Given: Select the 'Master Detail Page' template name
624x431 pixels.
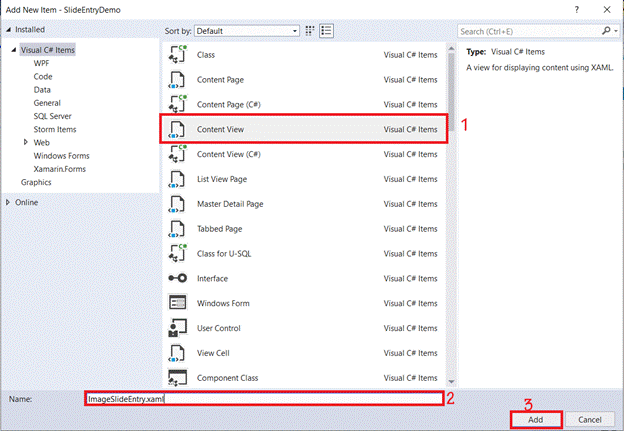Looking at the screenshot, I should (x=230, y=204).
